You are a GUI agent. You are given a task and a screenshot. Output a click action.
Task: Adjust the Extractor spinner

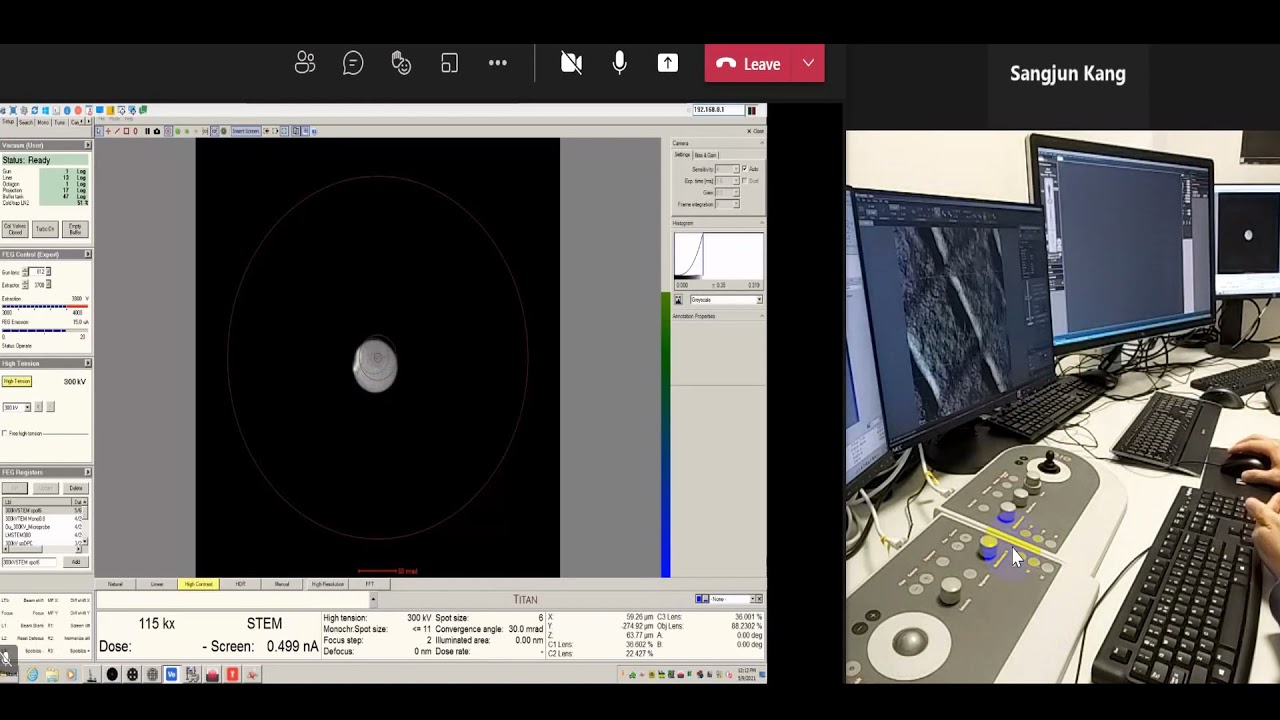[x=25, y=284]
